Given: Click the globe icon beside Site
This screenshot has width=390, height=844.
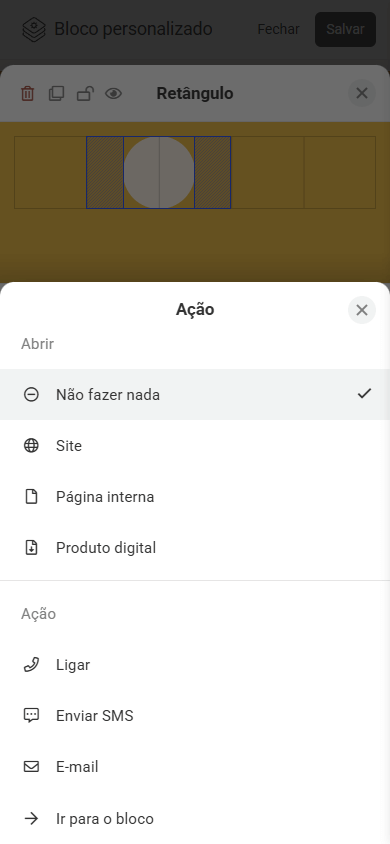Looking at the screenshot, I should (31, 446).
